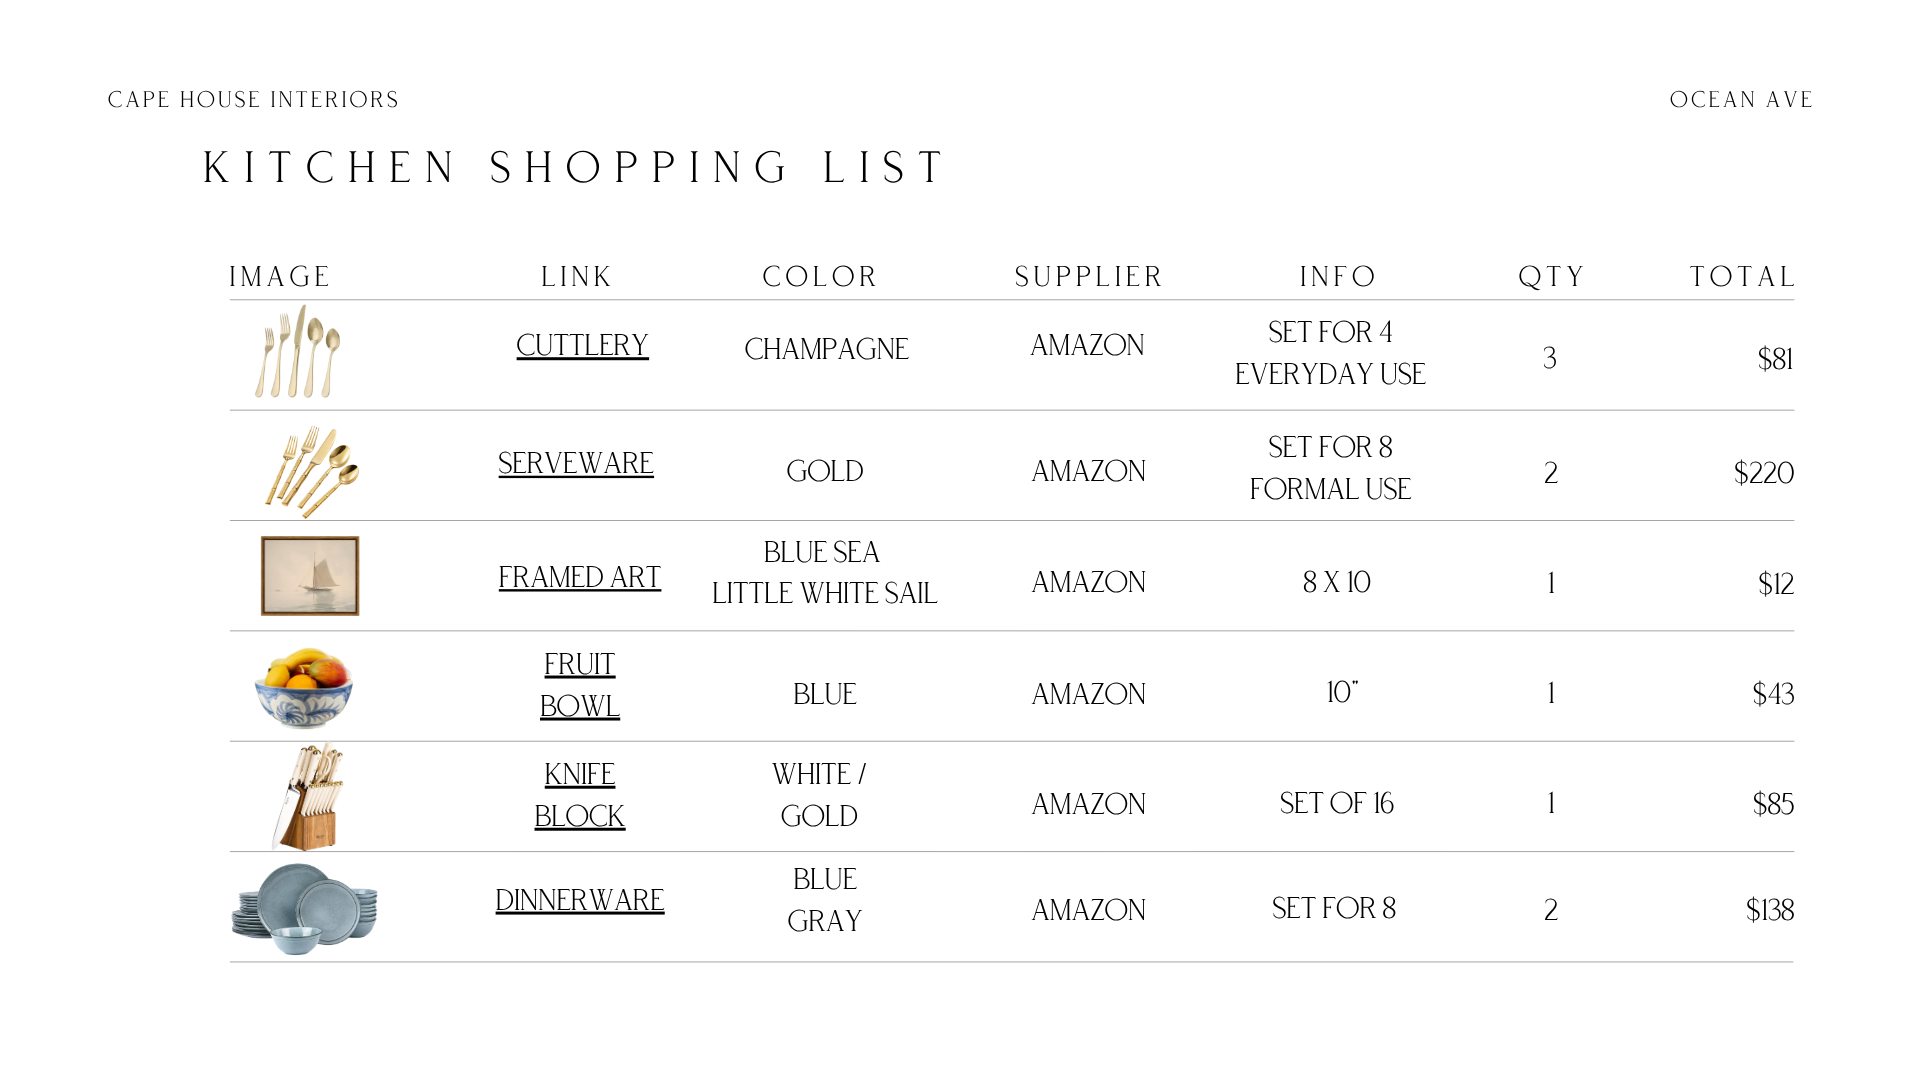Image resolution: width=1920 pixels, height=1080 pixels.
Task: Select the SUPPLIER column heading
Action: tap(1089, 277)
